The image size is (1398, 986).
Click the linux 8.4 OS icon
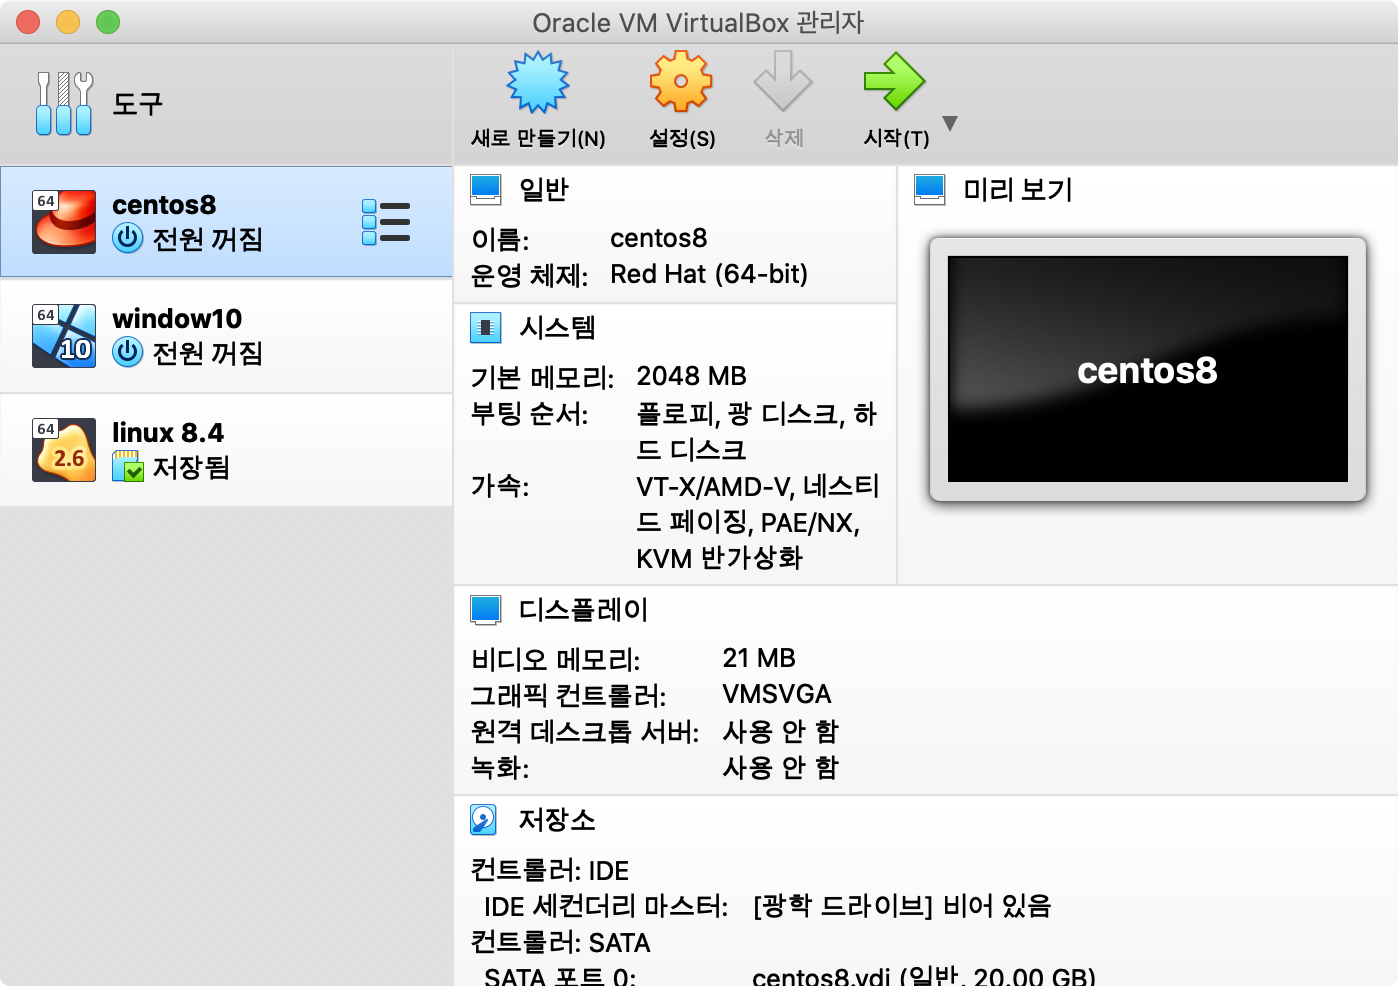click(x=64, y=450)
